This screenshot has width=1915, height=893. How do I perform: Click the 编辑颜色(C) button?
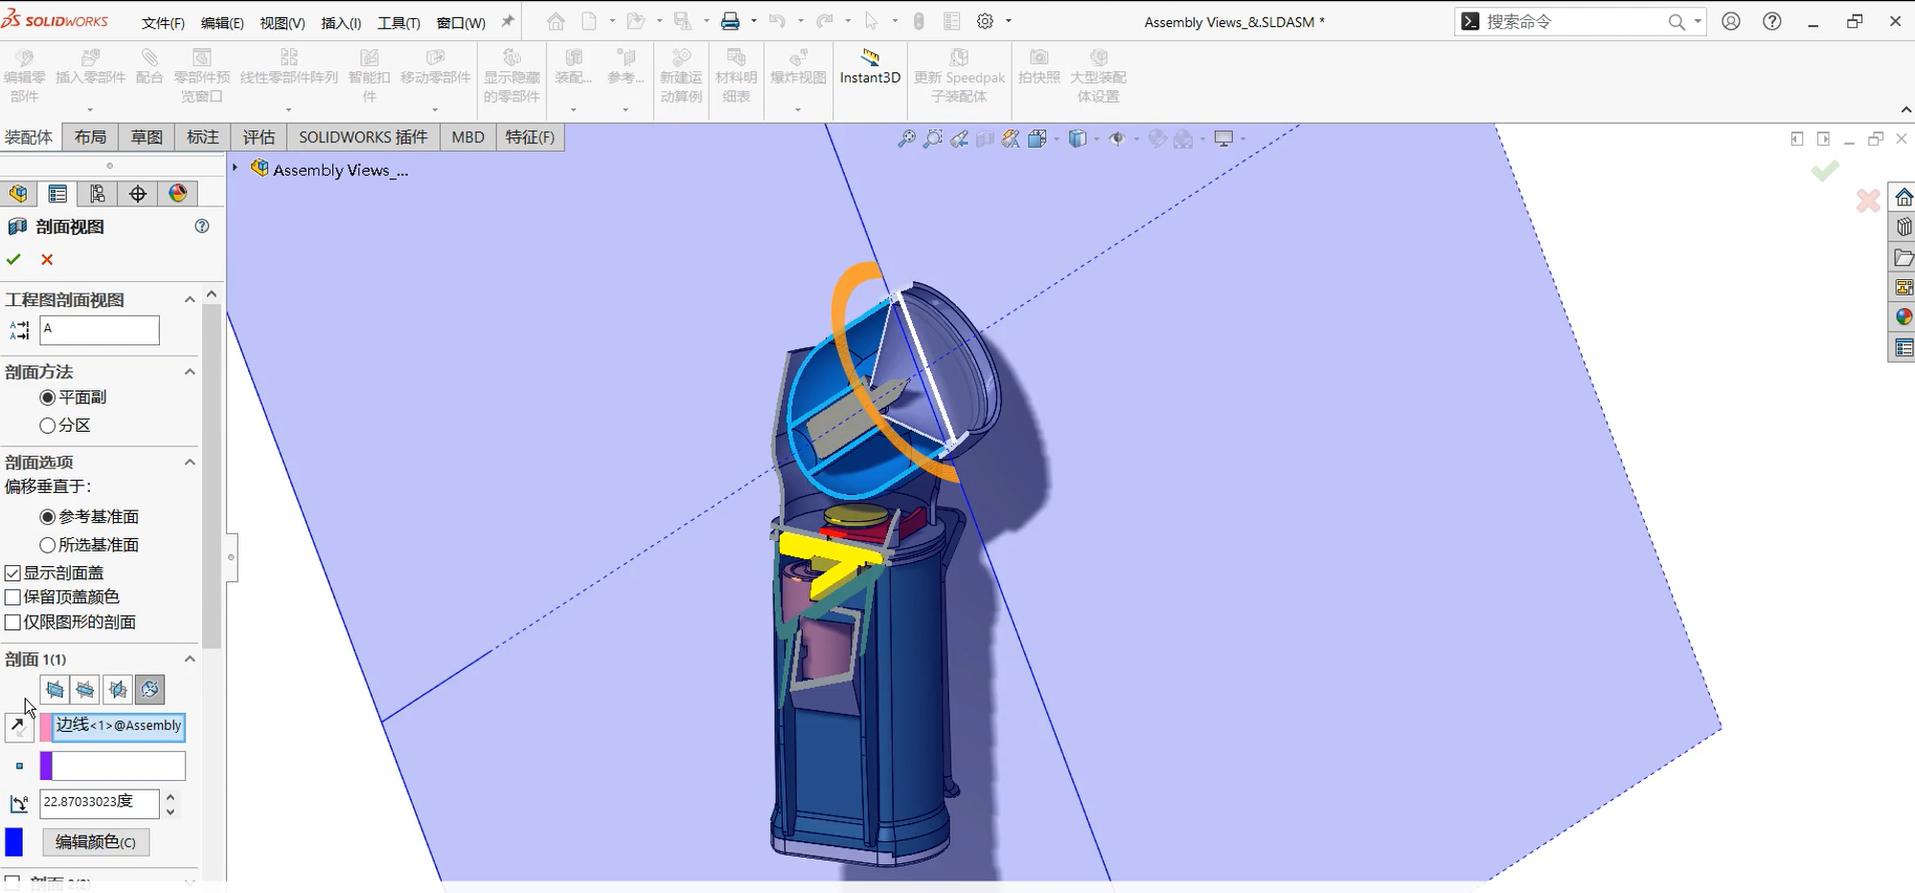pyautogui.click(x=96, y=842)
